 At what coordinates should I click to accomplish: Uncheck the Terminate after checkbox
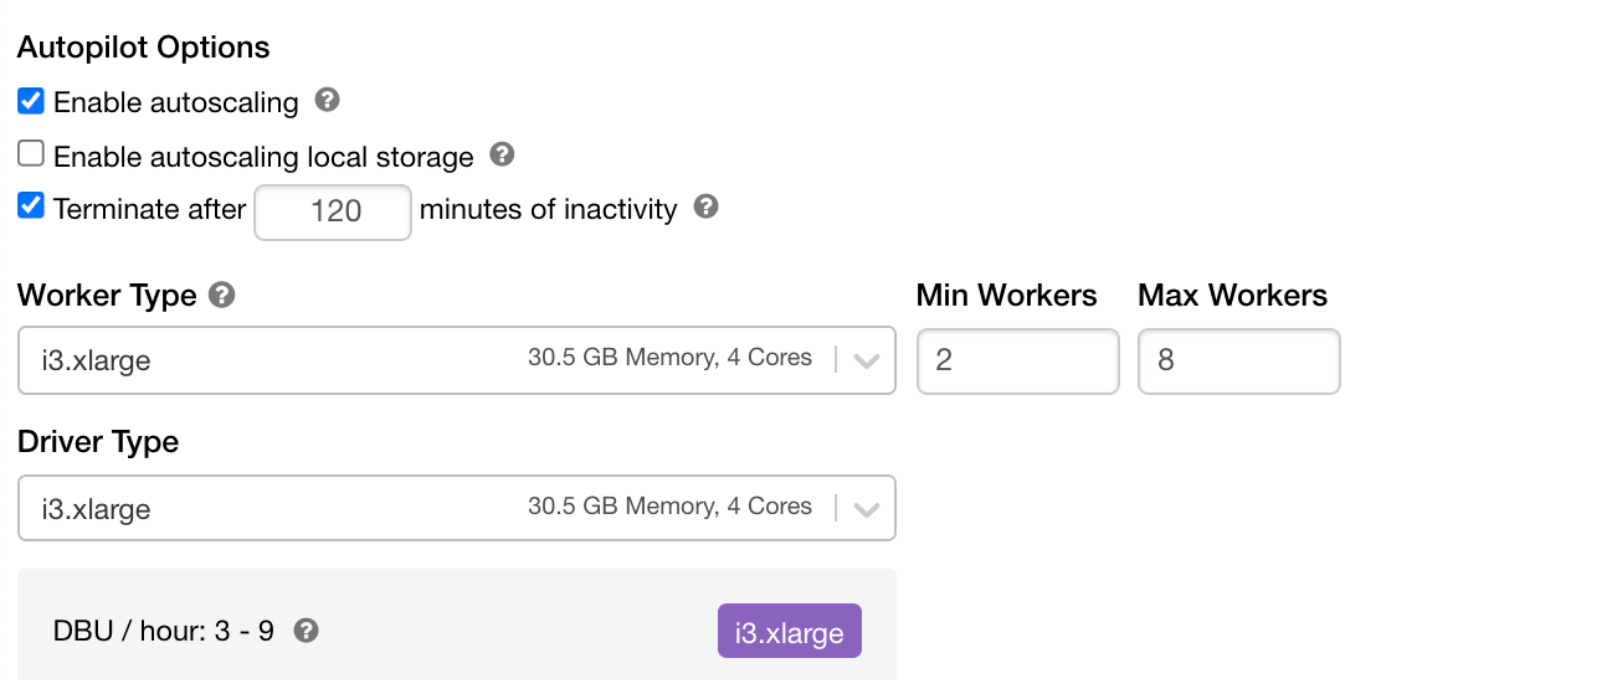pyautogui.click(x=31, y=206)
